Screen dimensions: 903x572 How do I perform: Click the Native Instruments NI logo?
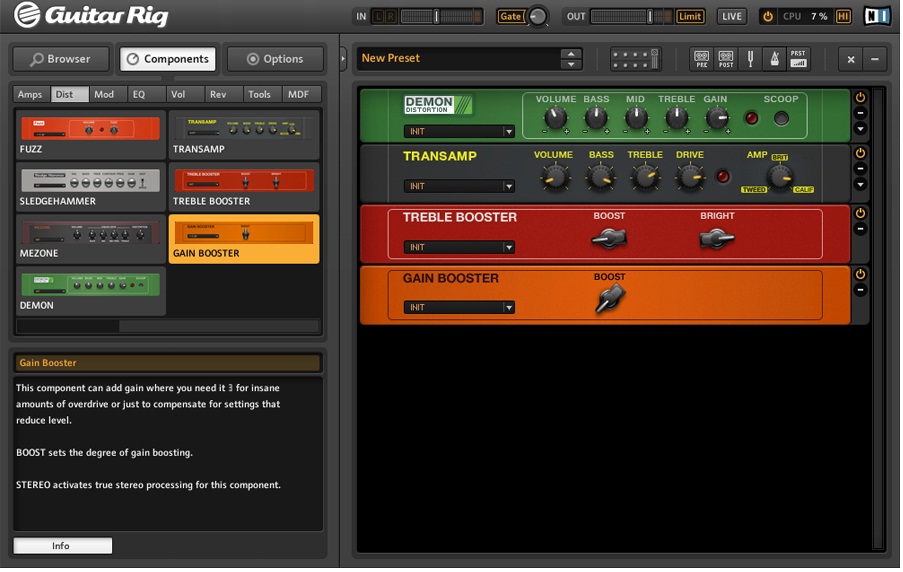pyautogui.click(x=878, y=16)
